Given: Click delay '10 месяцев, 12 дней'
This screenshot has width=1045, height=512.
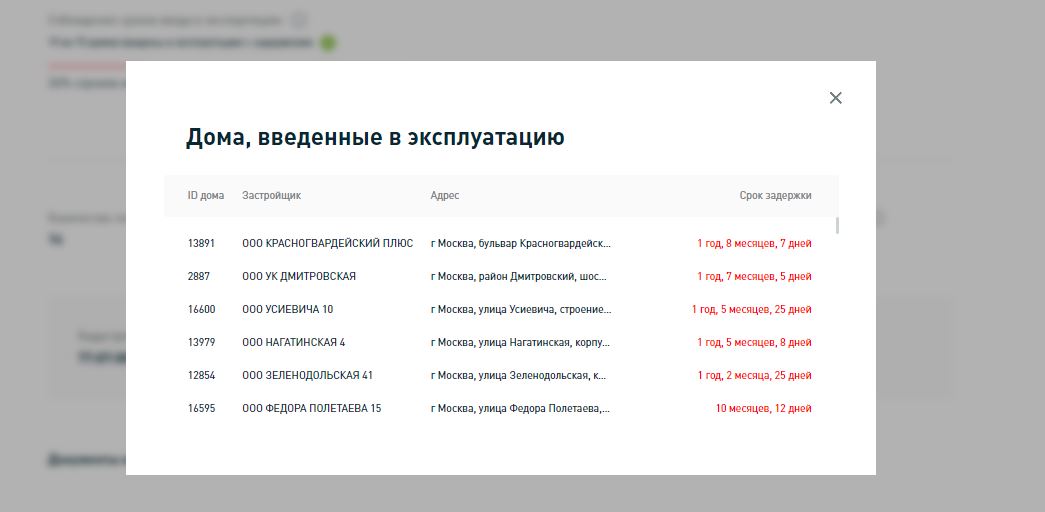Looking at the screenshot, I should [x=764, y=409].
